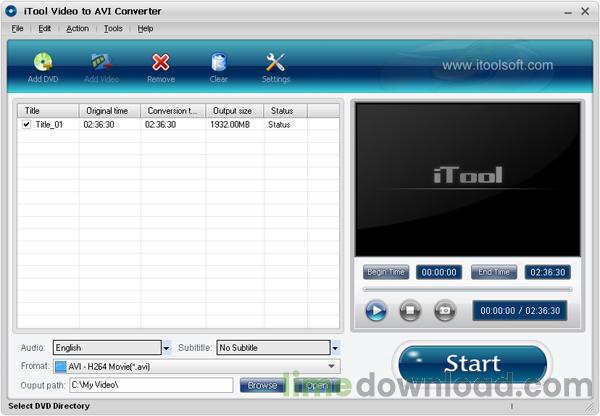Click the Status column header
The image size is (600, 416).
(285, 111)
